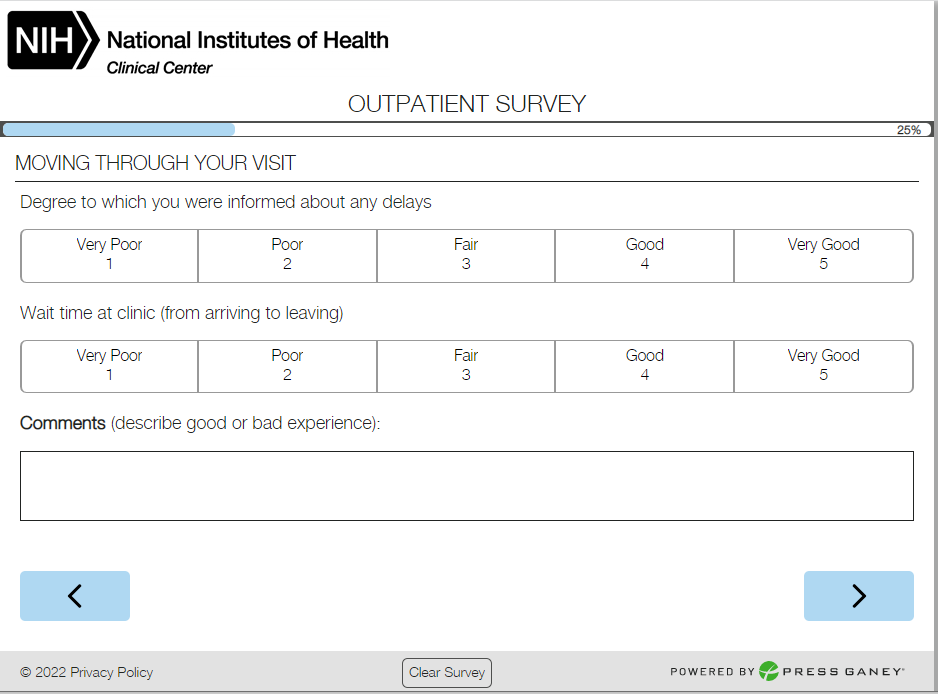Click the National Institutes of Health title
The height and width of the screenshot is (694, 938).
(x=247, y=41)
